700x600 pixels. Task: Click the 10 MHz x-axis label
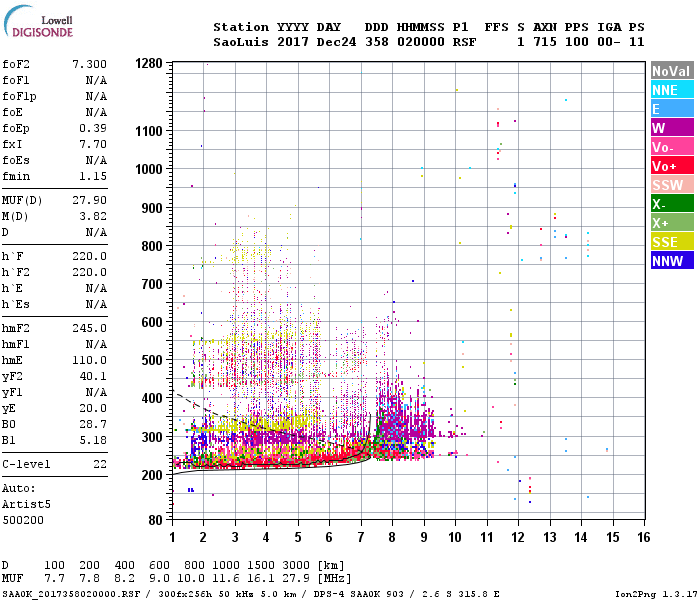coord(455,537)
